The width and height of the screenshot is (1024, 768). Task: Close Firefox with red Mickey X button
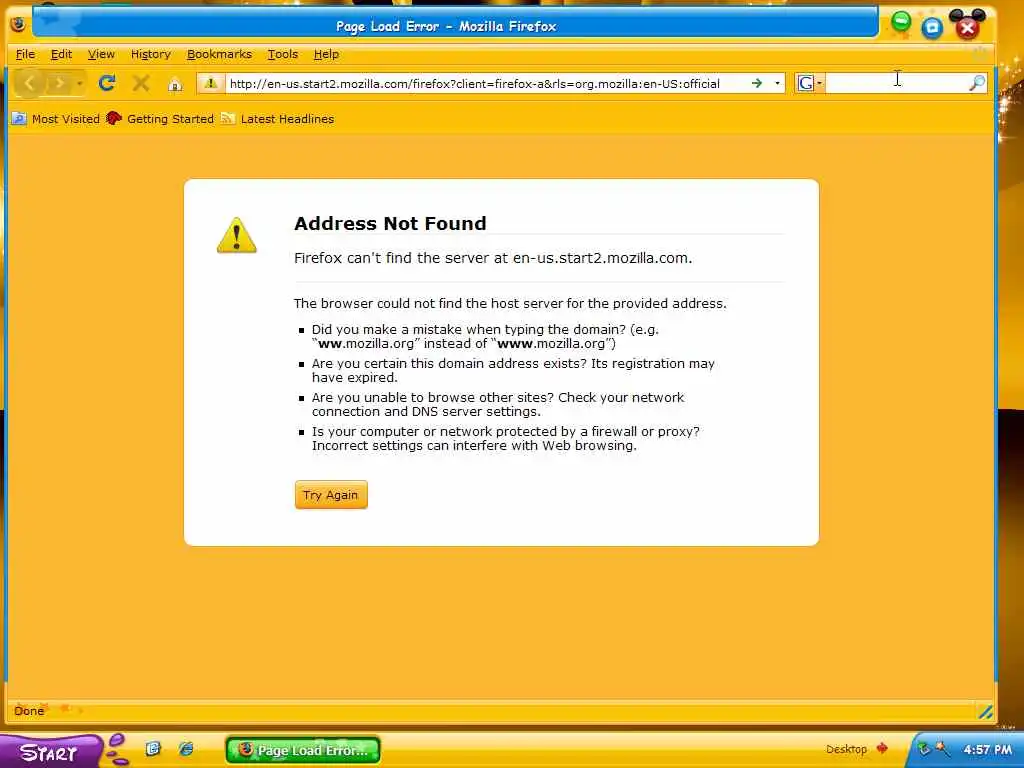pos(967,26)
